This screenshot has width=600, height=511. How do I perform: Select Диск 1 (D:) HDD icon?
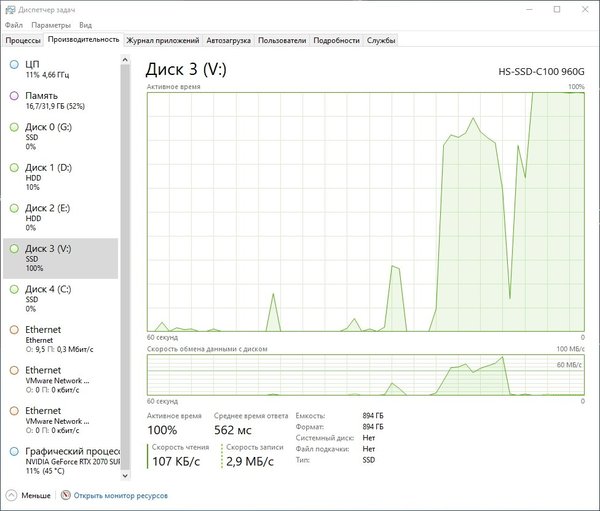[14, 168]
